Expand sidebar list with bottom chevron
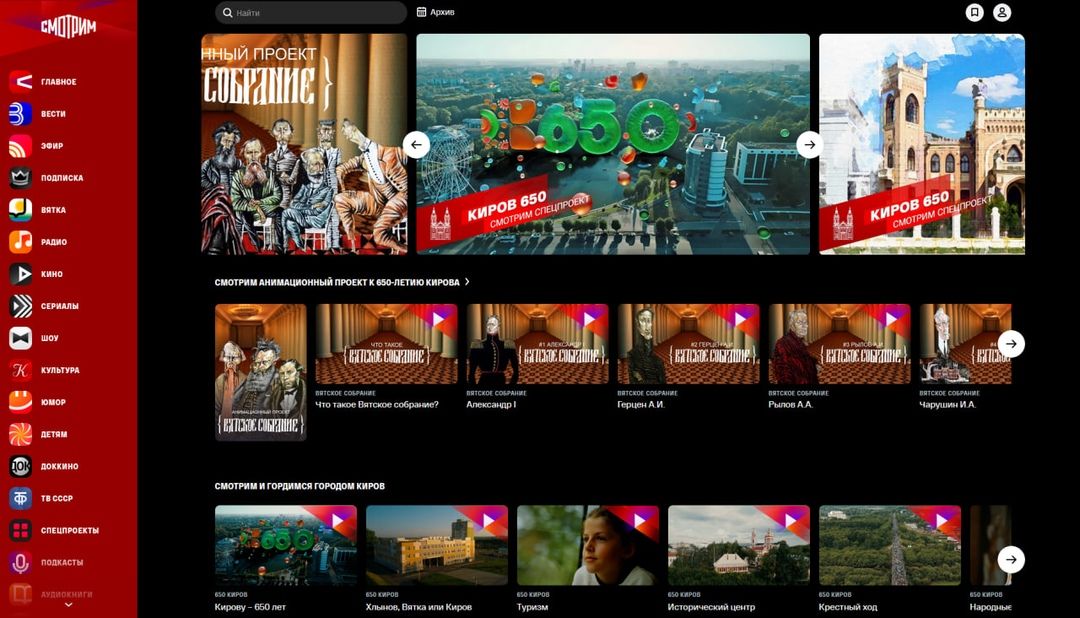The image size is (1080, 618). click(x=68, y=604)
